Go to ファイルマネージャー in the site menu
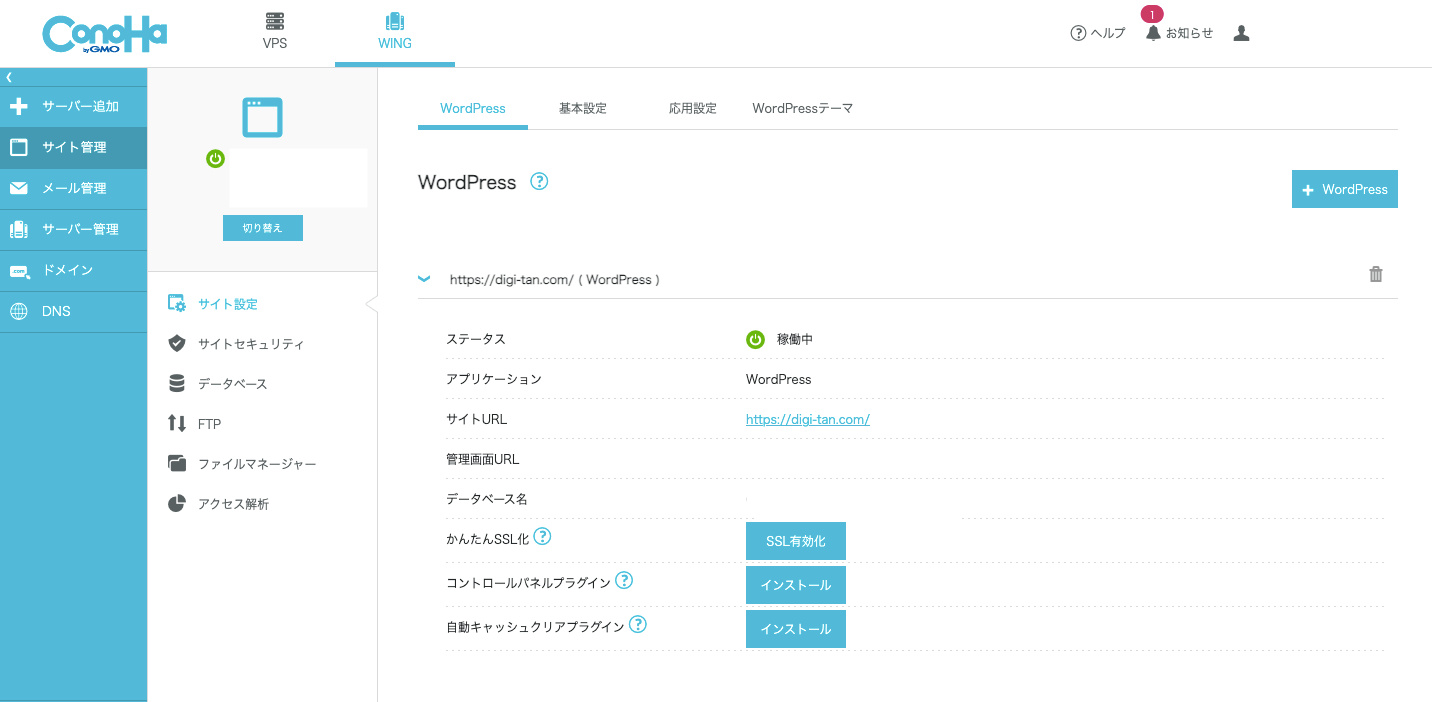 (256, 464)
